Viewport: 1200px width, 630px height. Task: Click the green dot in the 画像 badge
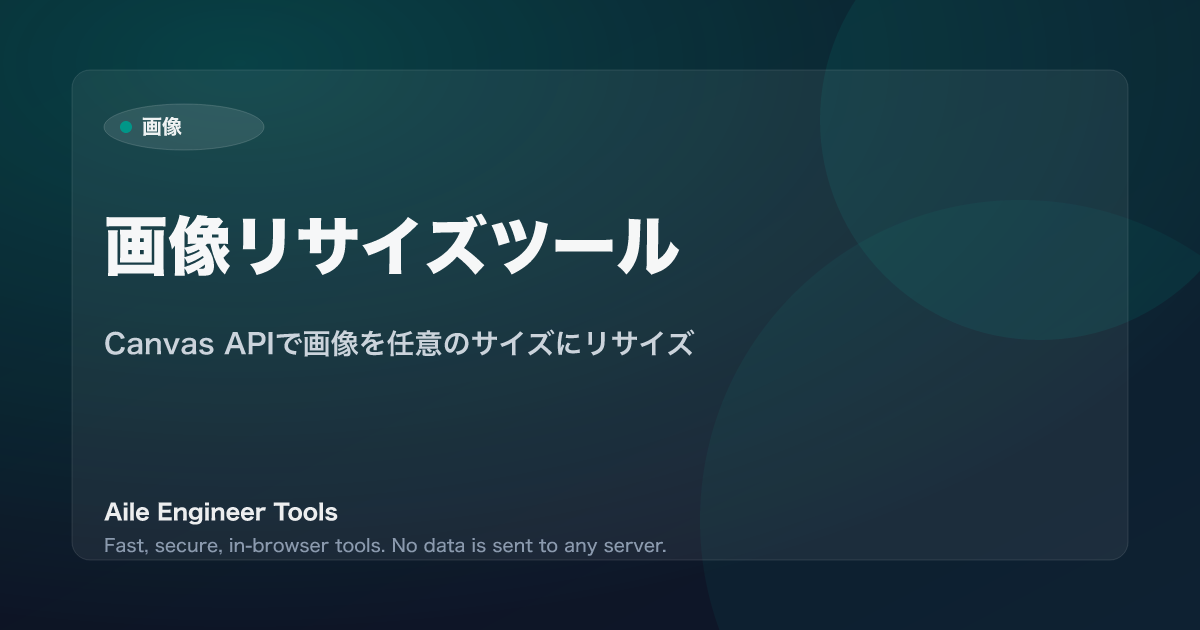[126, 127]
